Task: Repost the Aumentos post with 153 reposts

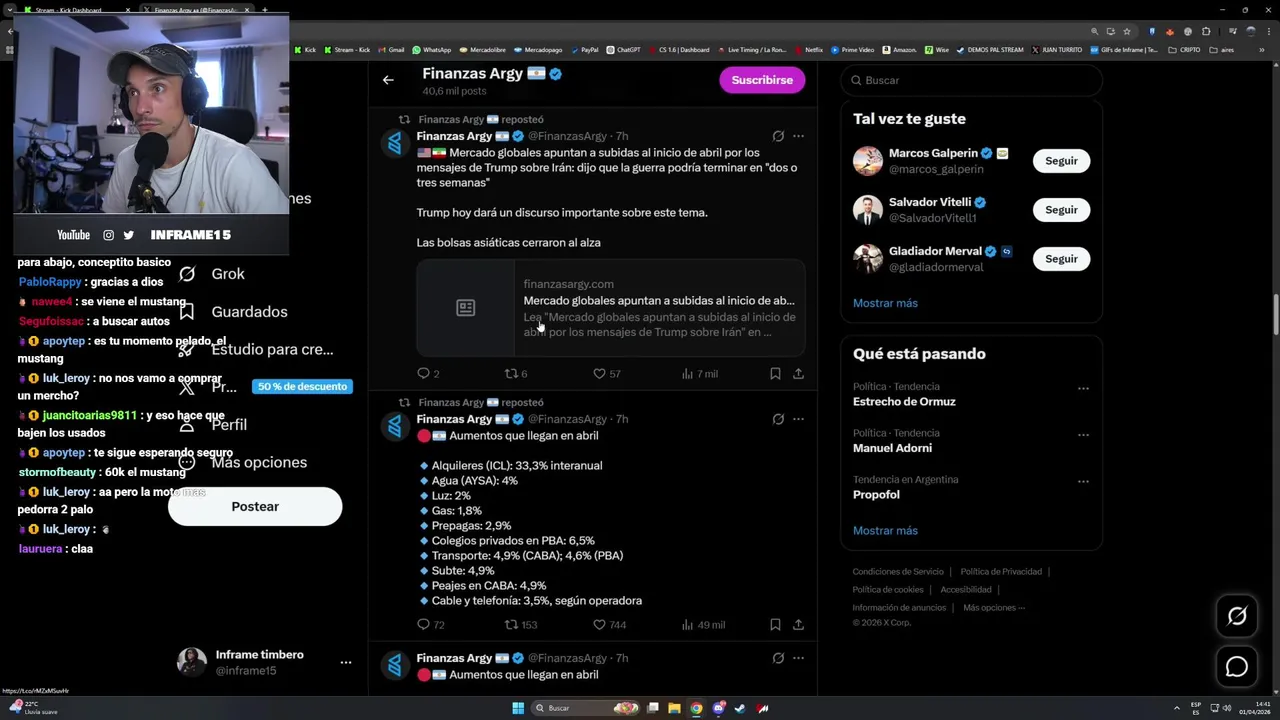Action: 520,625
